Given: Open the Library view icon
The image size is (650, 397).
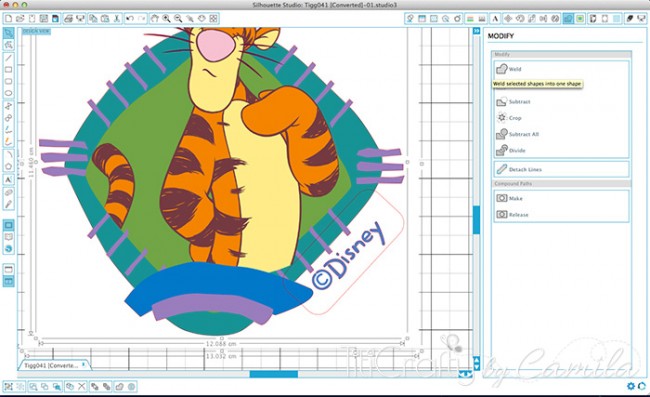Looking at the screenshot, I should 8,237.
